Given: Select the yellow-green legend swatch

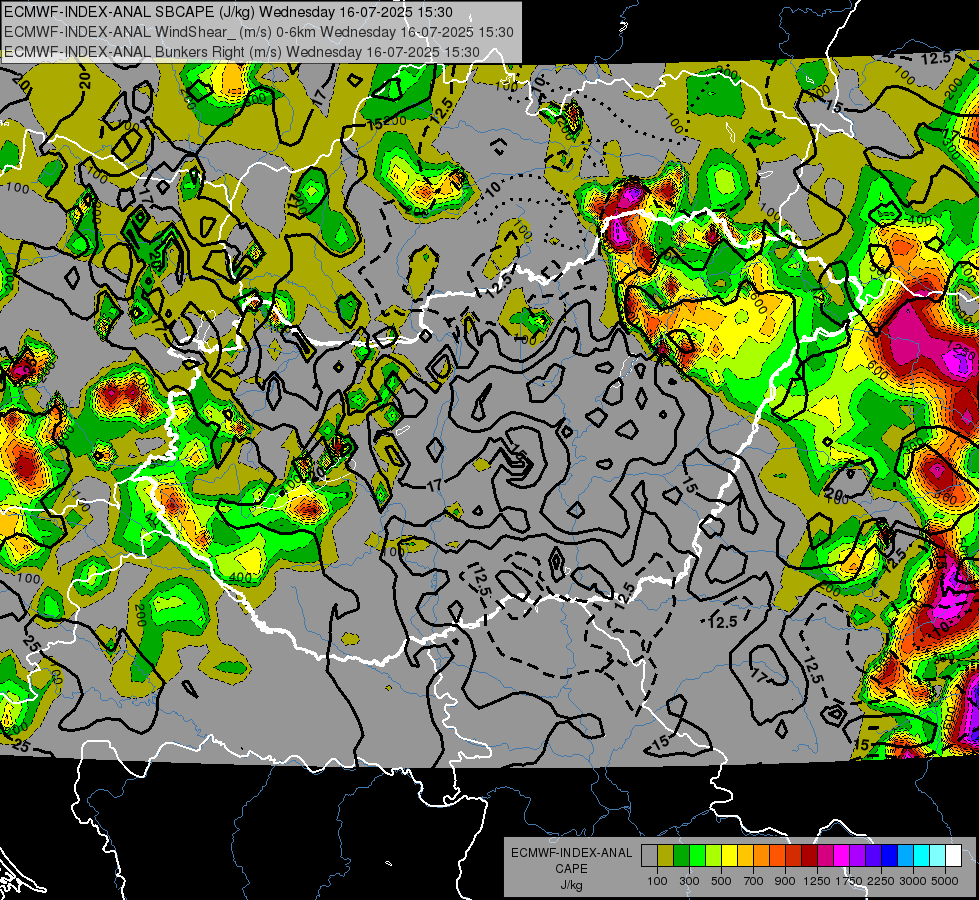Looking at the screenshot, I should click(x=713, y=855).
